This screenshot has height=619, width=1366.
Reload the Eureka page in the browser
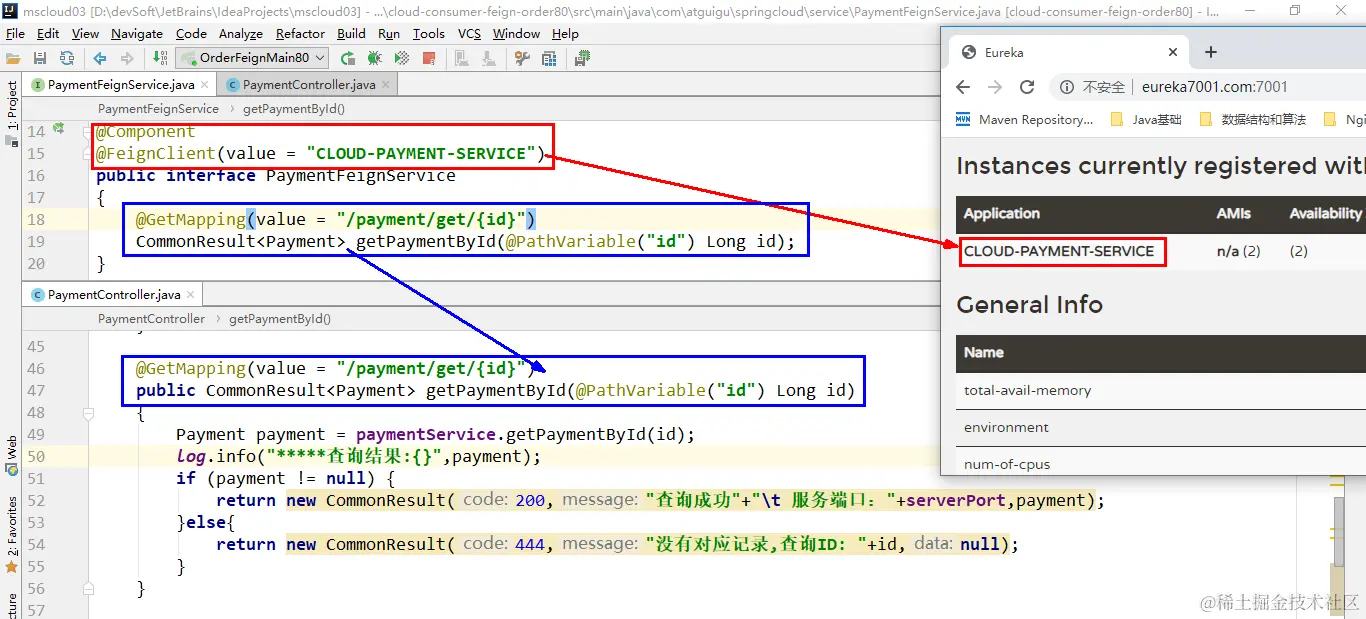click(1027, 87)
